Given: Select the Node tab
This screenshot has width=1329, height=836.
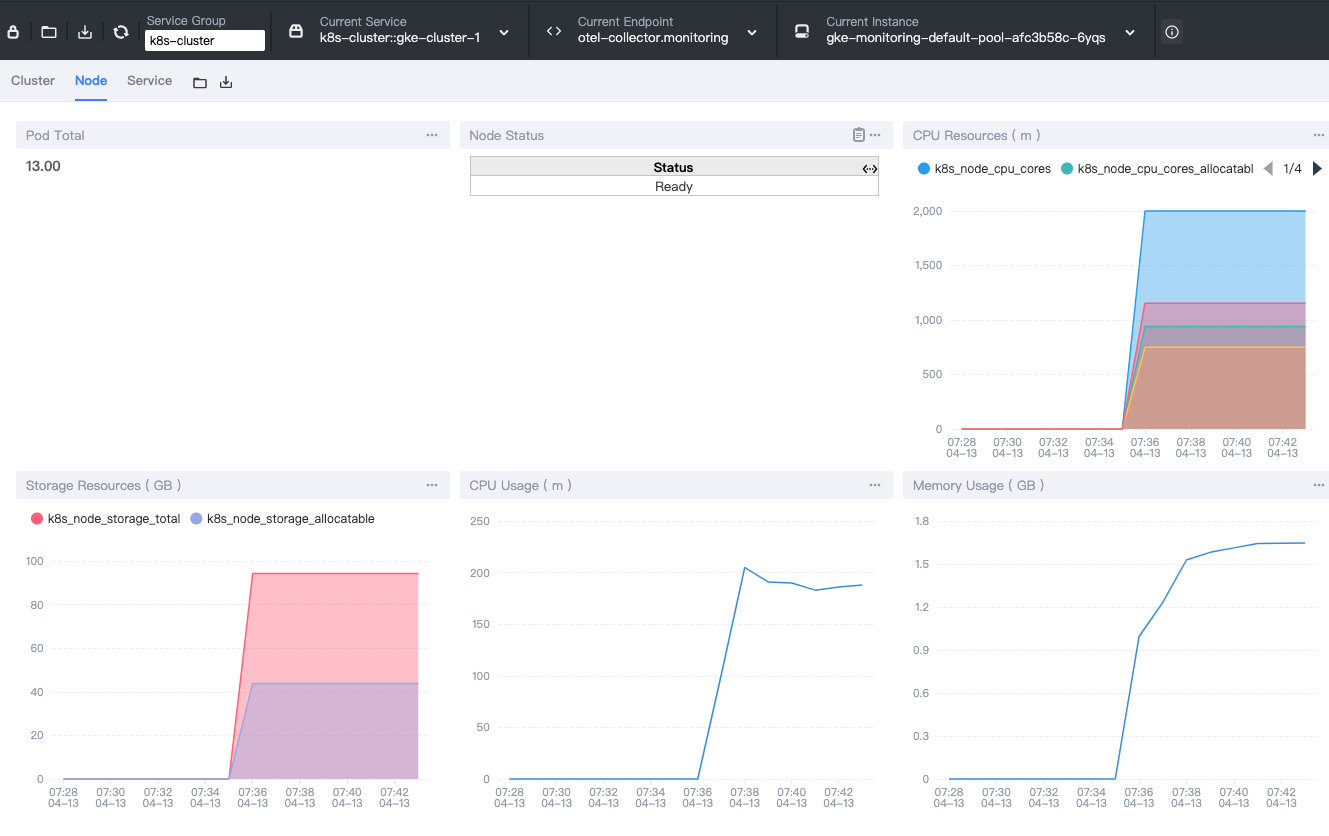Looking at the screenshot, I should (x=91, y=81).
